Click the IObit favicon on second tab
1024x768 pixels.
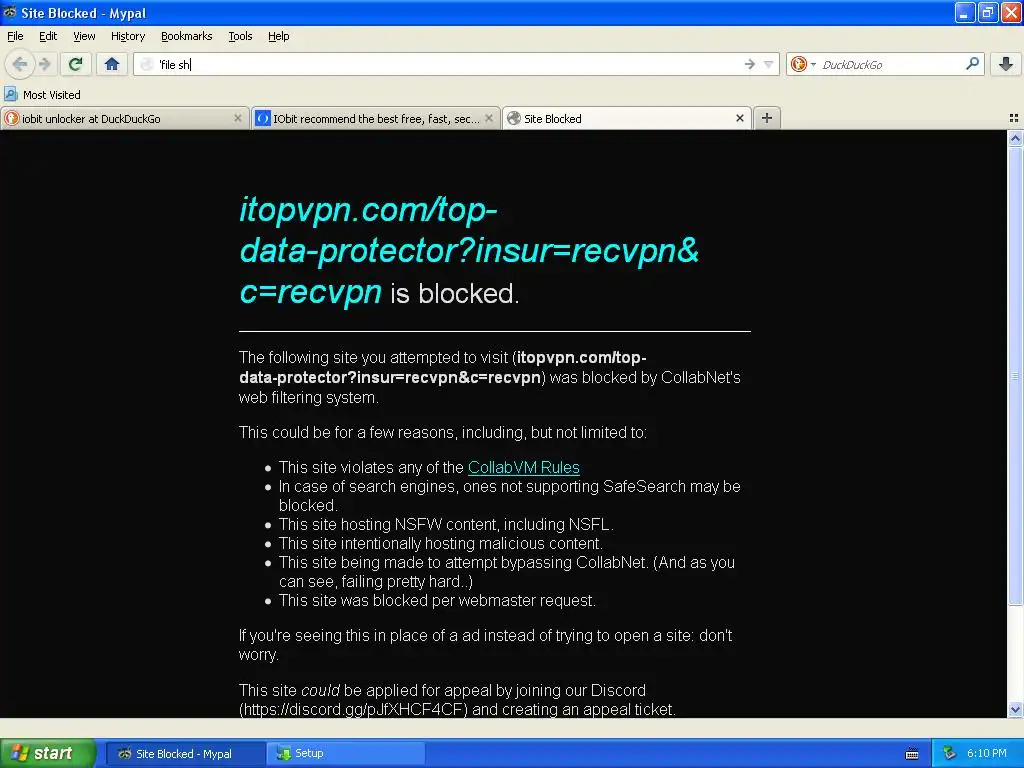click(263, 118)
